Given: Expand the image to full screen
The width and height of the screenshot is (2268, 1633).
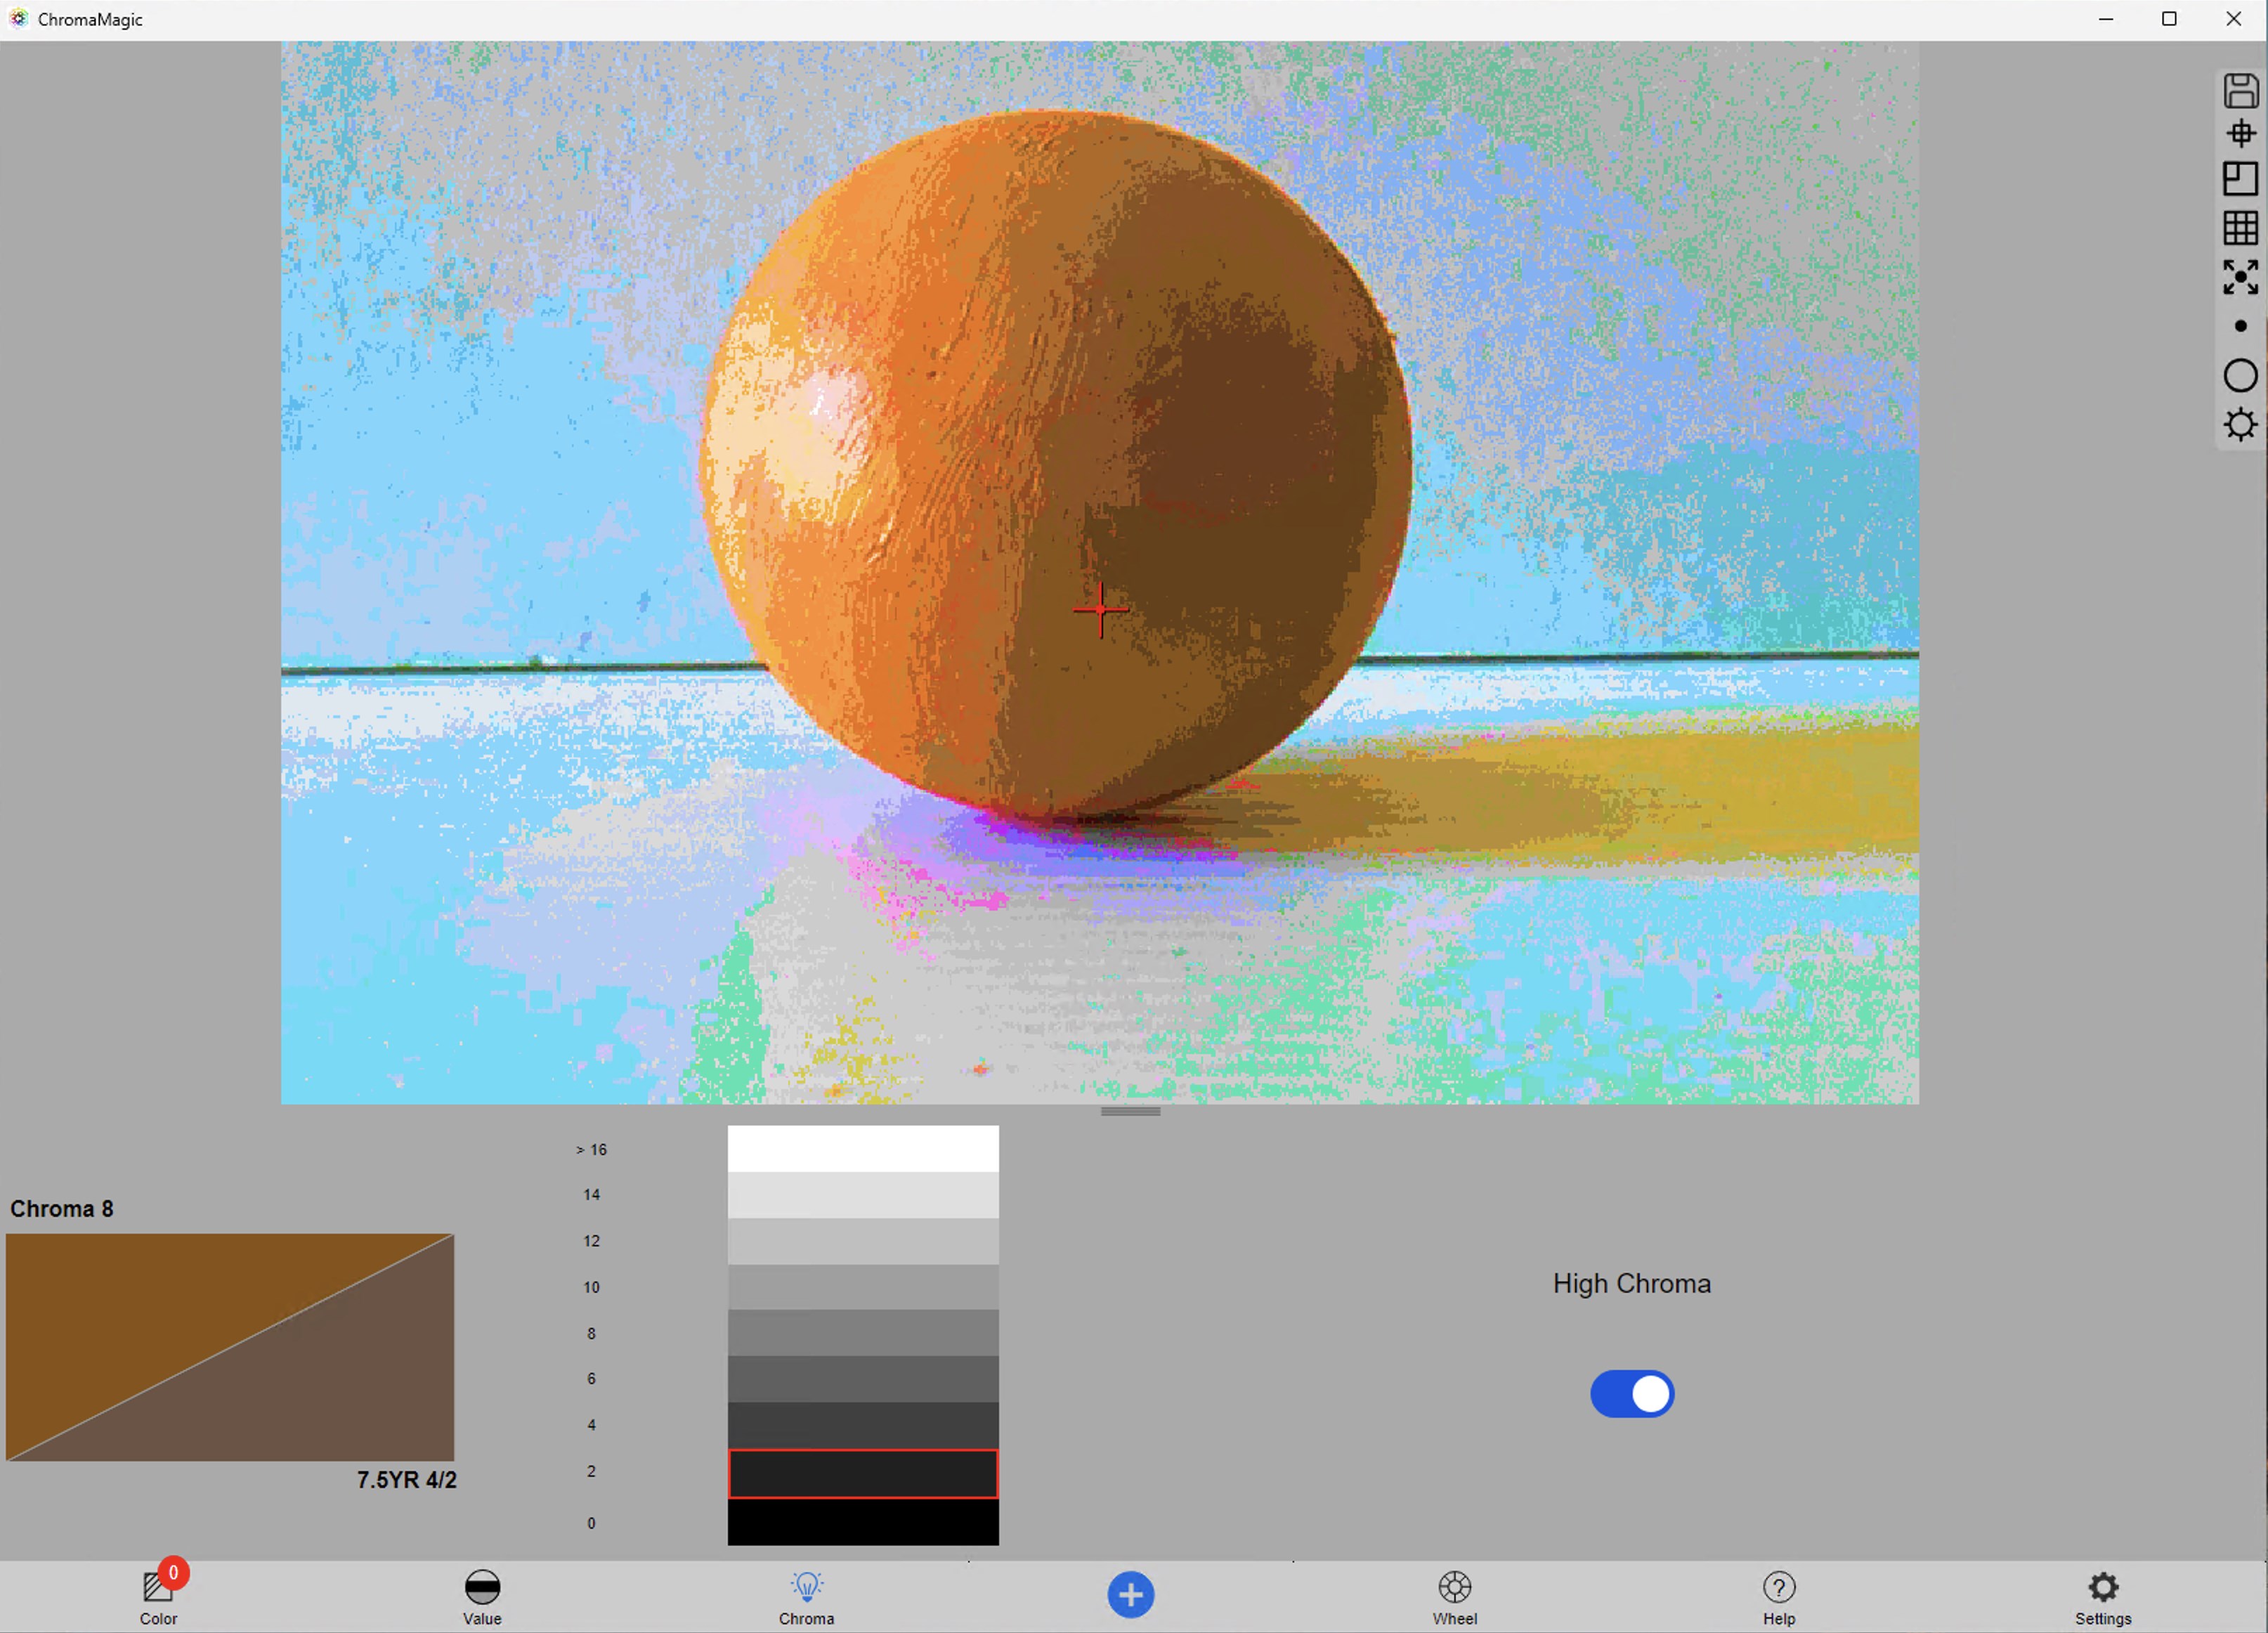Looking at the screenshot, I should (2242, 276).
